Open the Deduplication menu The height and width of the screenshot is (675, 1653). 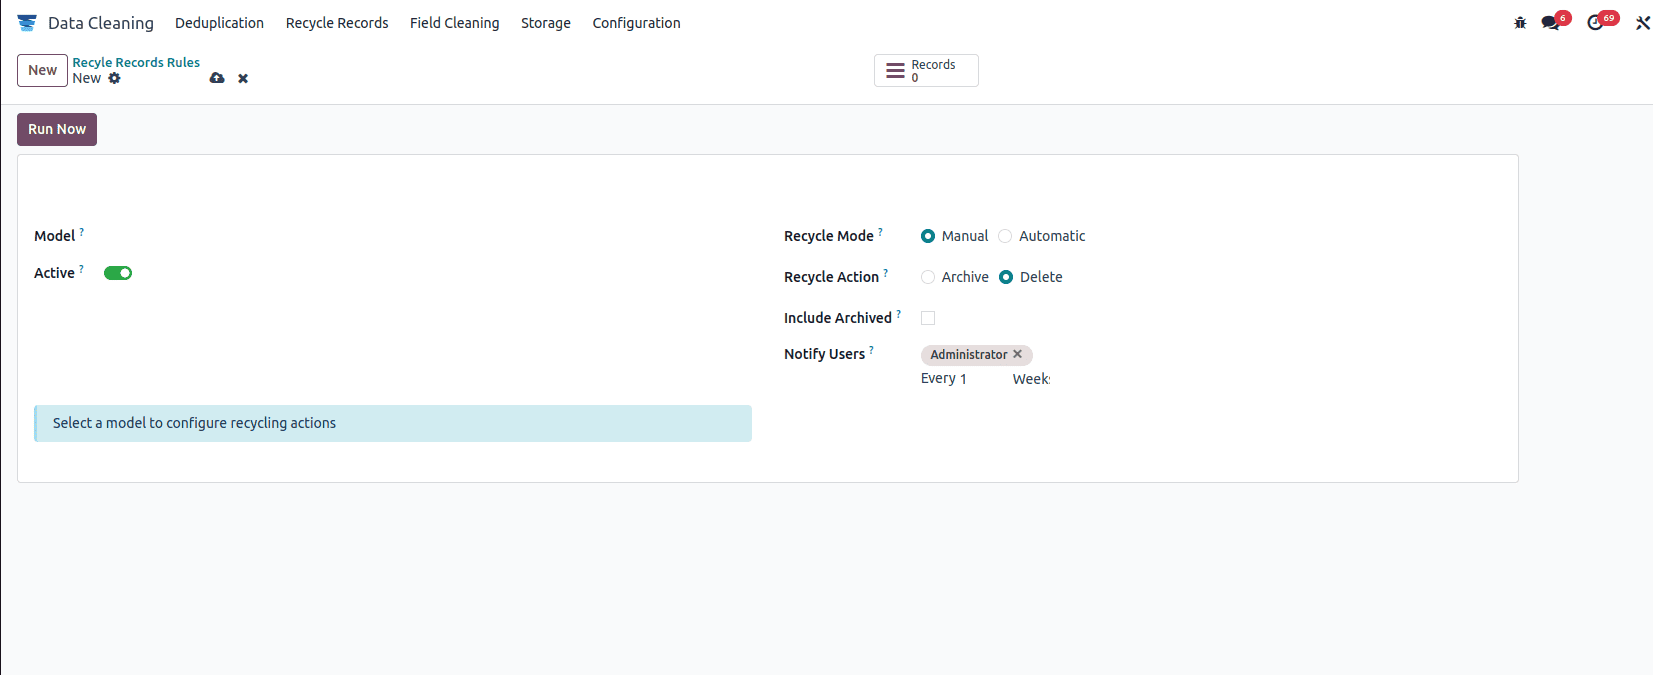click(x=219, y=23)
